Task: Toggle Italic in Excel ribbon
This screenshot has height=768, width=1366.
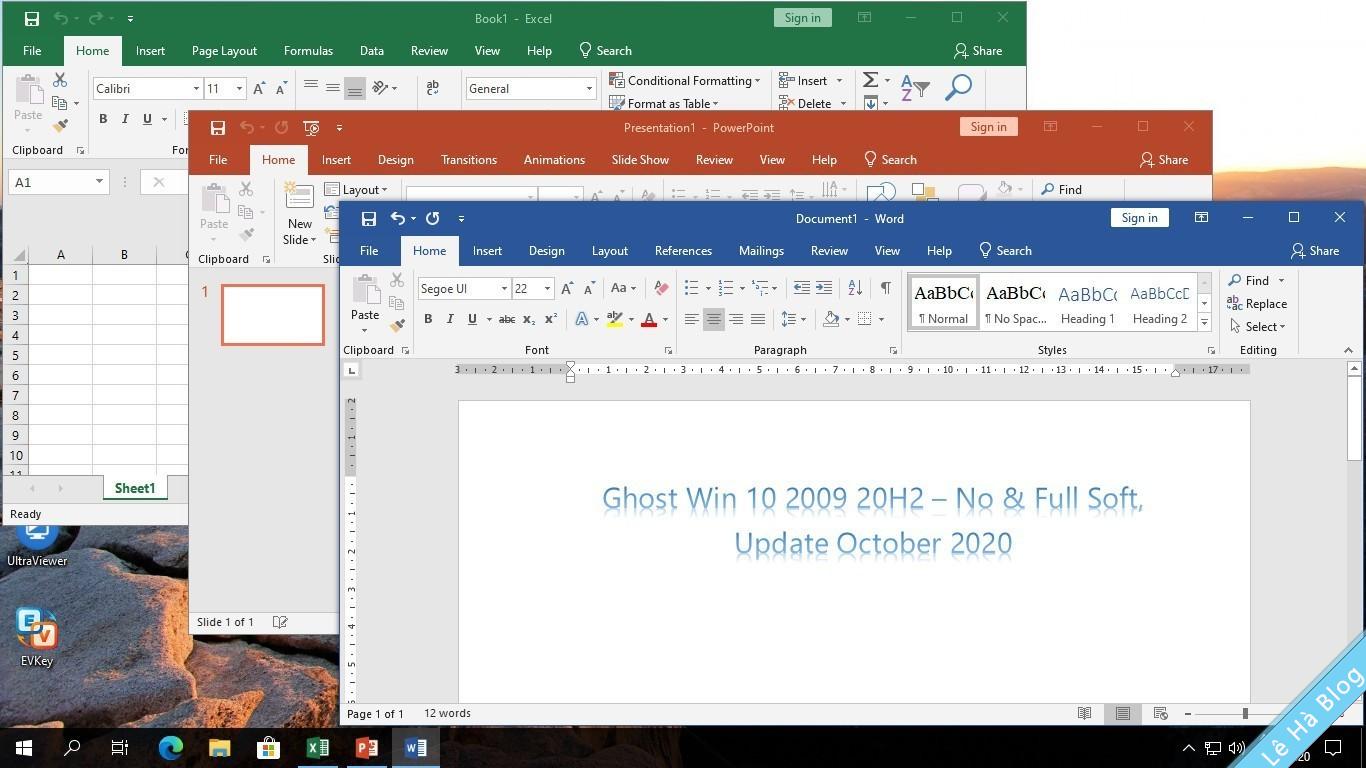Action: pos(125,119)
